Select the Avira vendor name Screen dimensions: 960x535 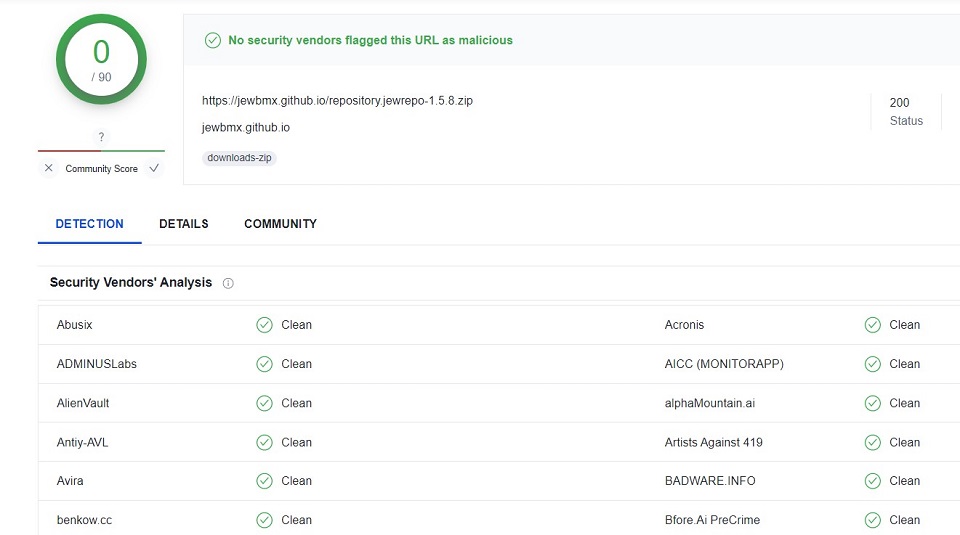point(70,481)
